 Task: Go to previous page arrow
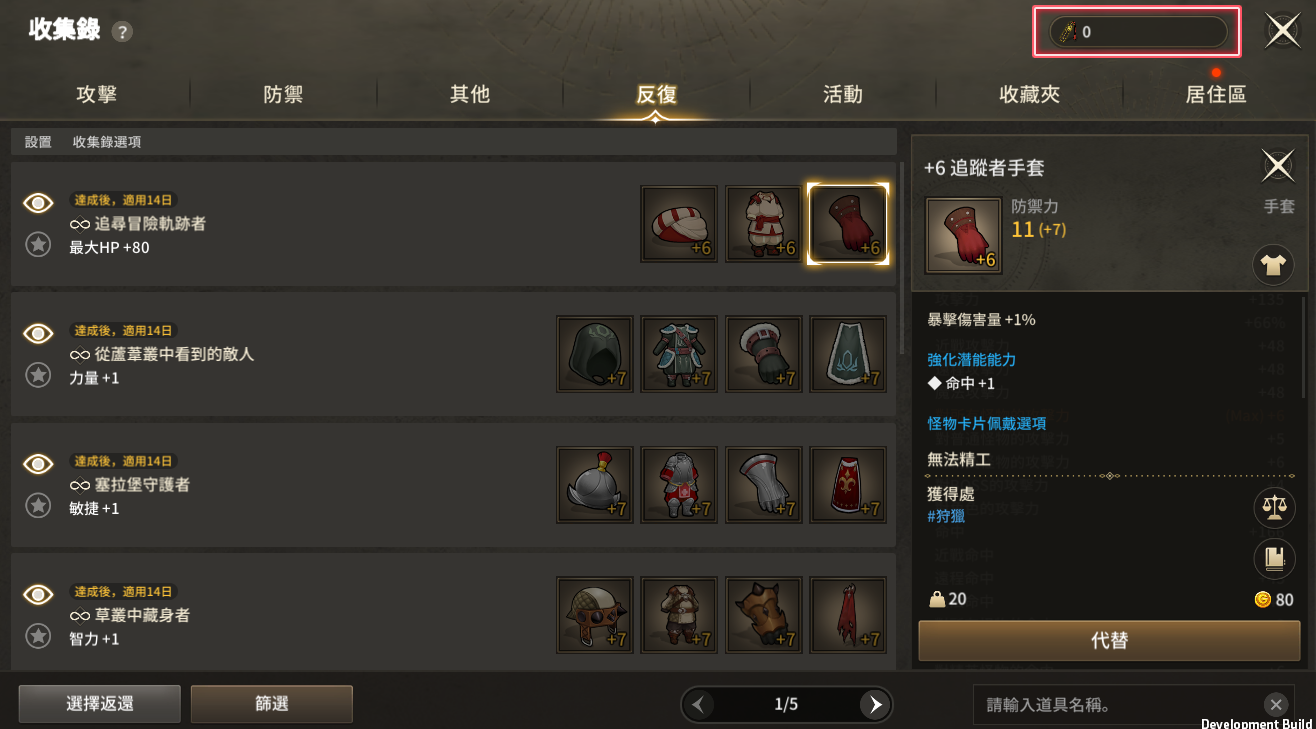(x=698, y=705)
